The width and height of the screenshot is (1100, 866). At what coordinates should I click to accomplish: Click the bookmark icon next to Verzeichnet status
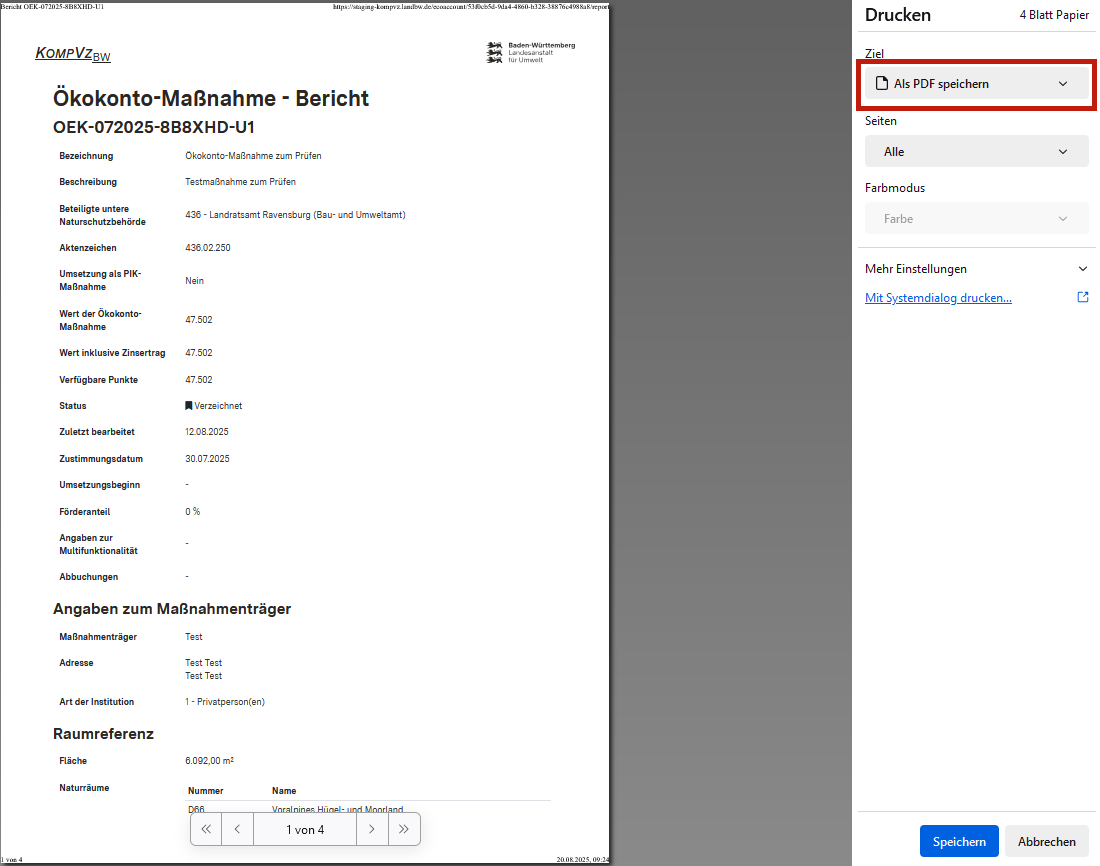click(189, 405)
